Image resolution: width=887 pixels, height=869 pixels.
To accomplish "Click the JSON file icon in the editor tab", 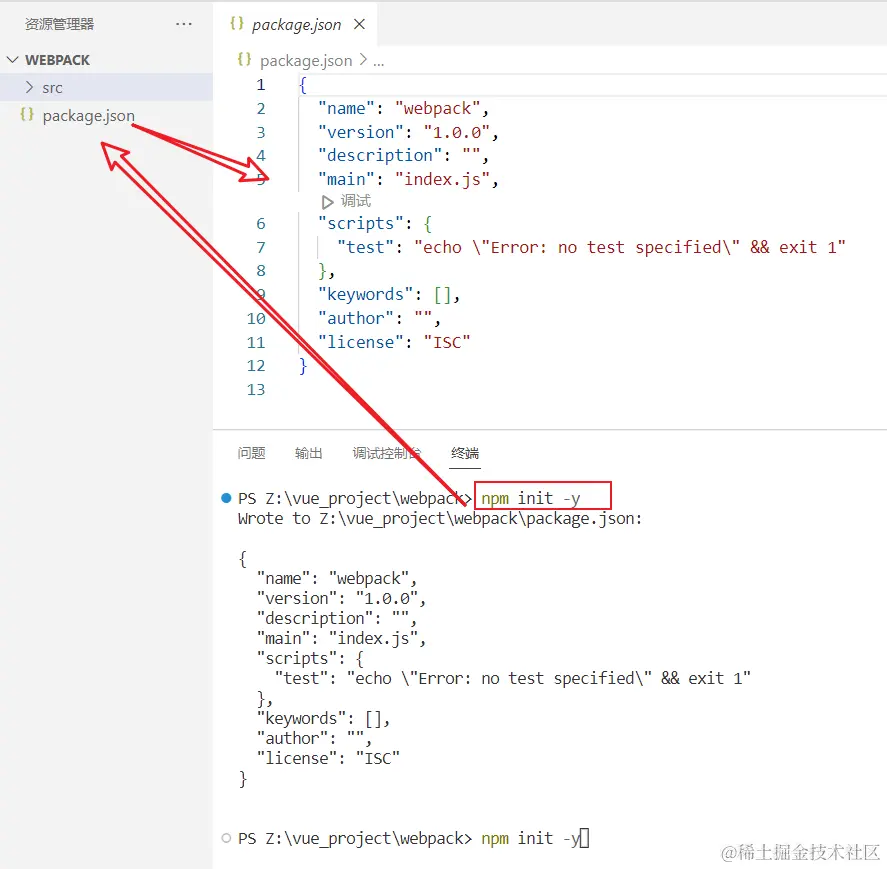I will (236, 24).
